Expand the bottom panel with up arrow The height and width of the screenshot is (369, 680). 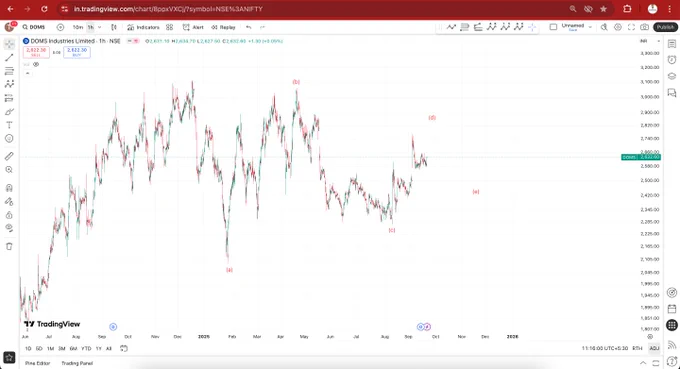tap(643, 363)
